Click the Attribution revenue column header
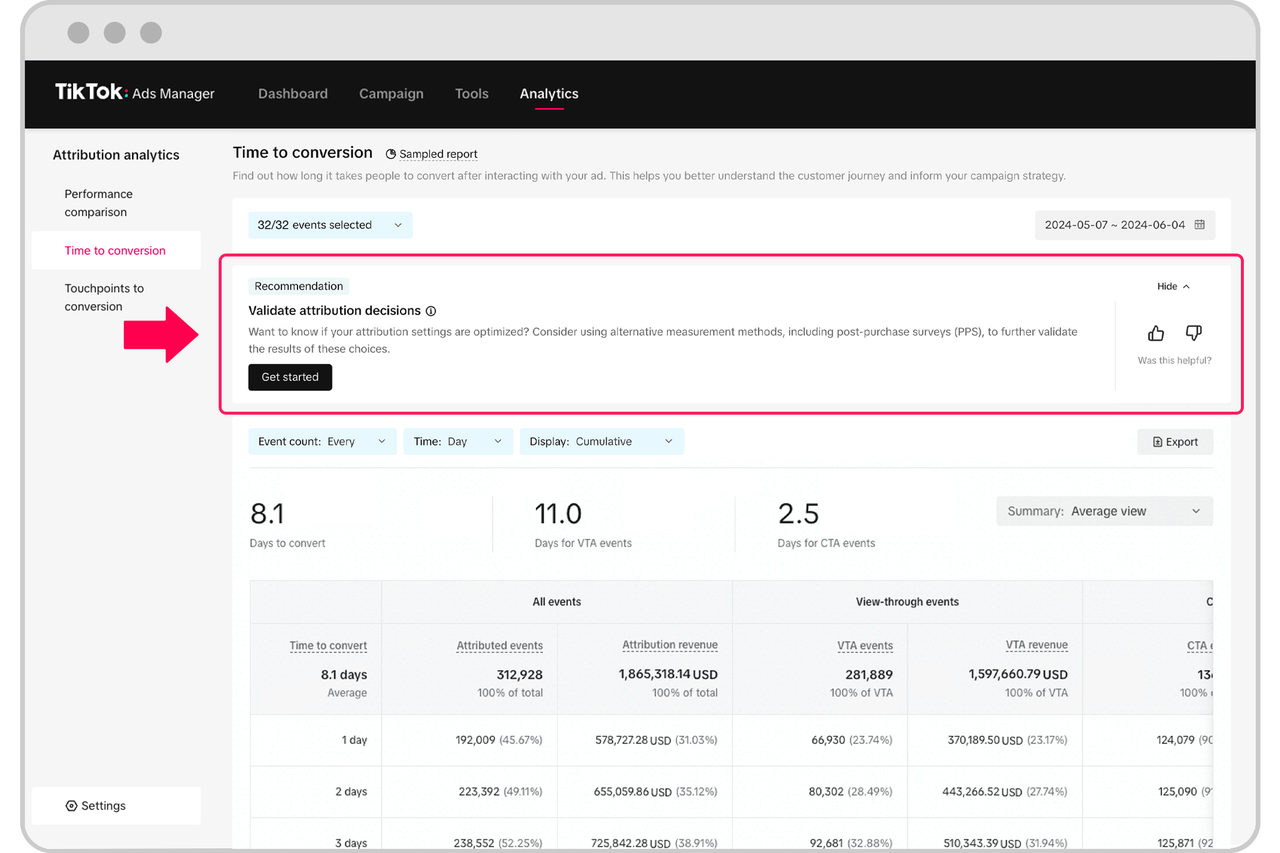 pos(670,645)
